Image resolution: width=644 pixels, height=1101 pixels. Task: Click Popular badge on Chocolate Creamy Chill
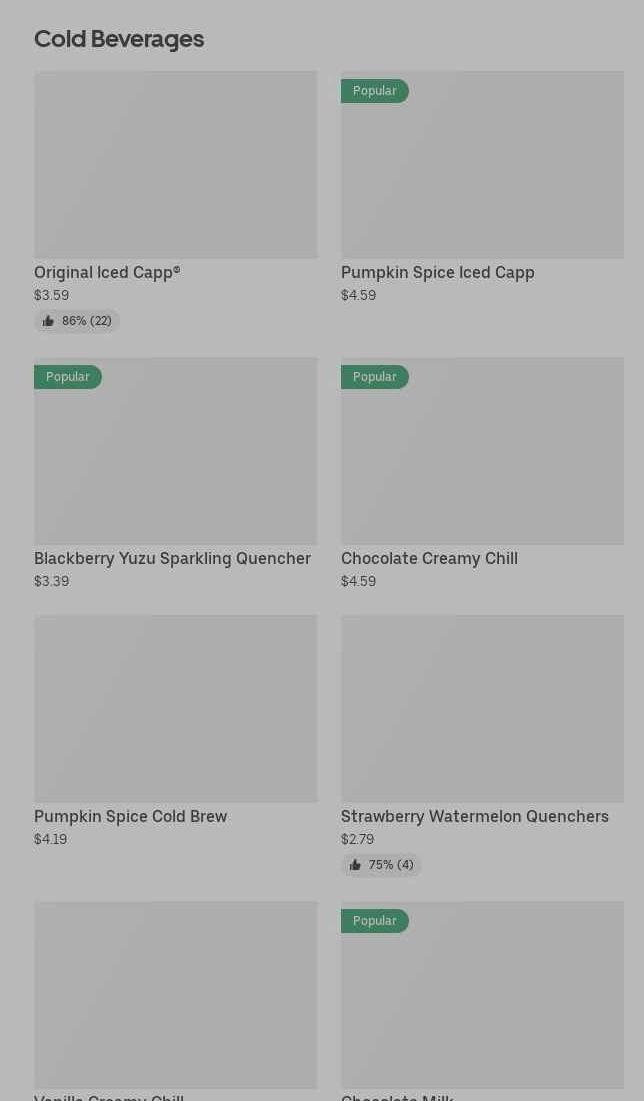[375, 377]
